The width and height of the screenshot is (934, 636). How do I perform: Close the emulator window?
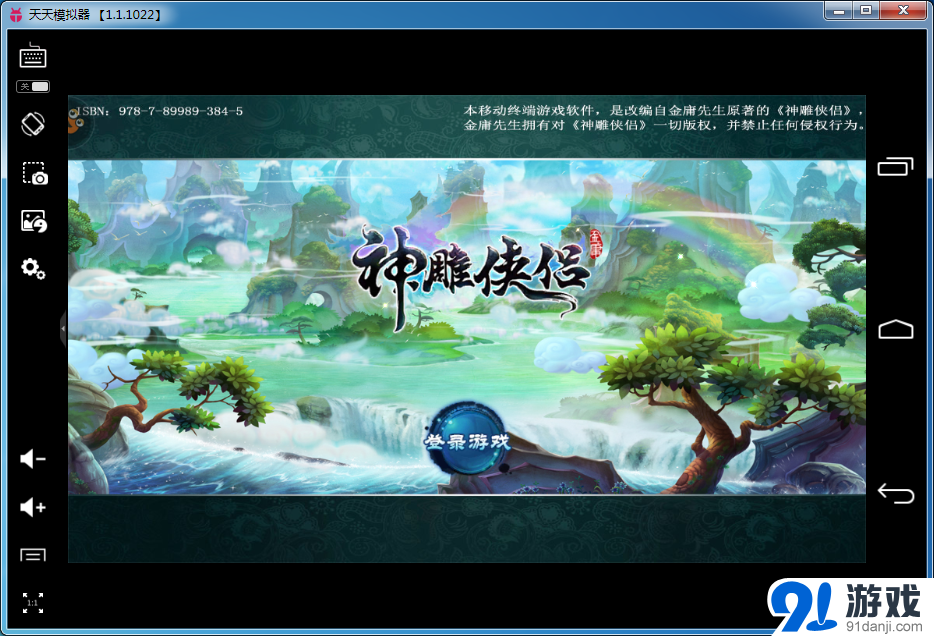[902, 10]
